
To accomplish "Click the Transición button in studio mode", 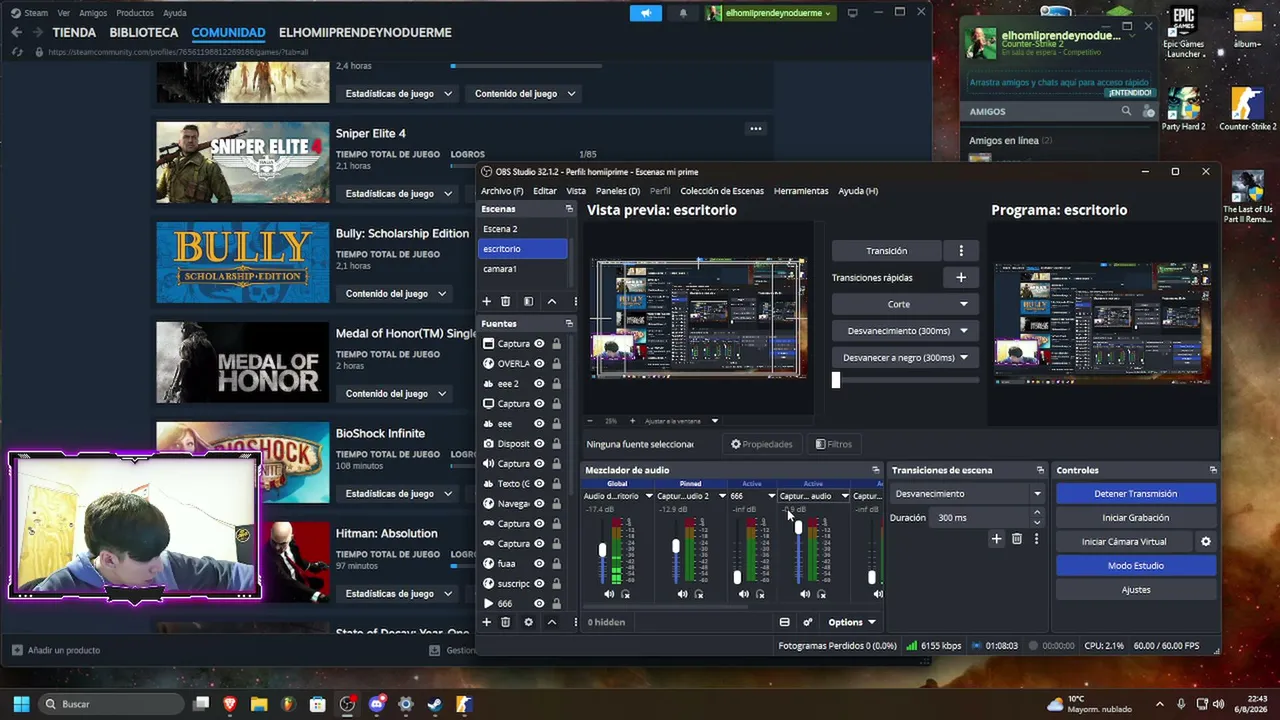I will coord(887,251).
